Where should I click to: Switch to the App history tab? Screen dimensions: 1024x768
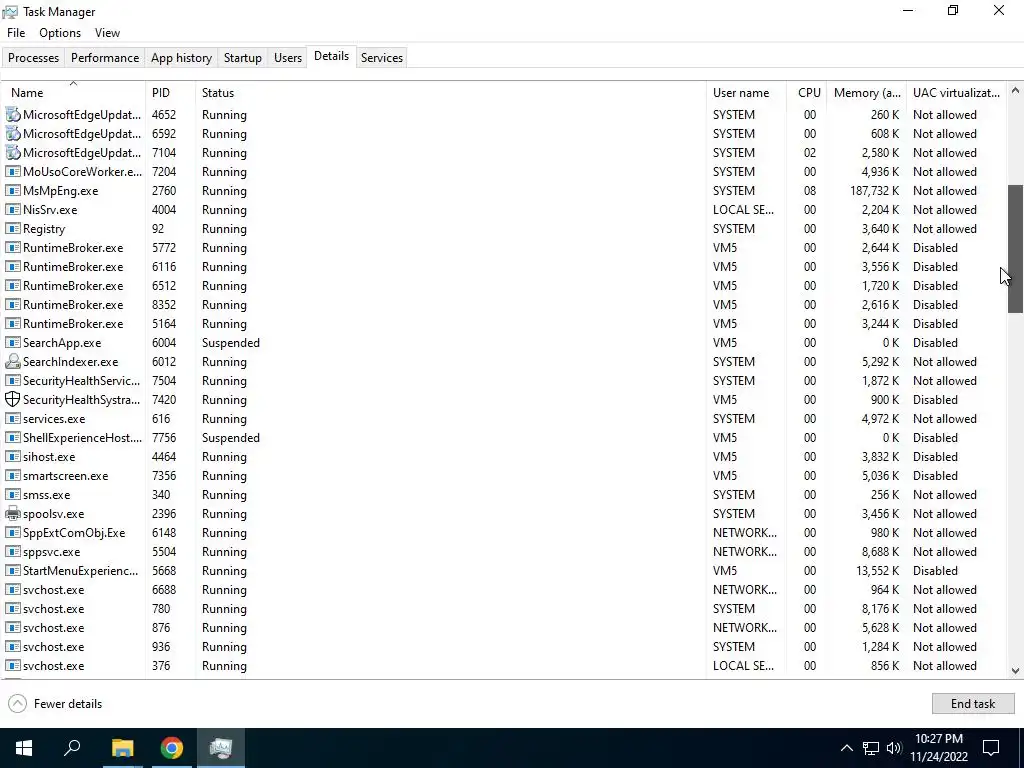182,57
